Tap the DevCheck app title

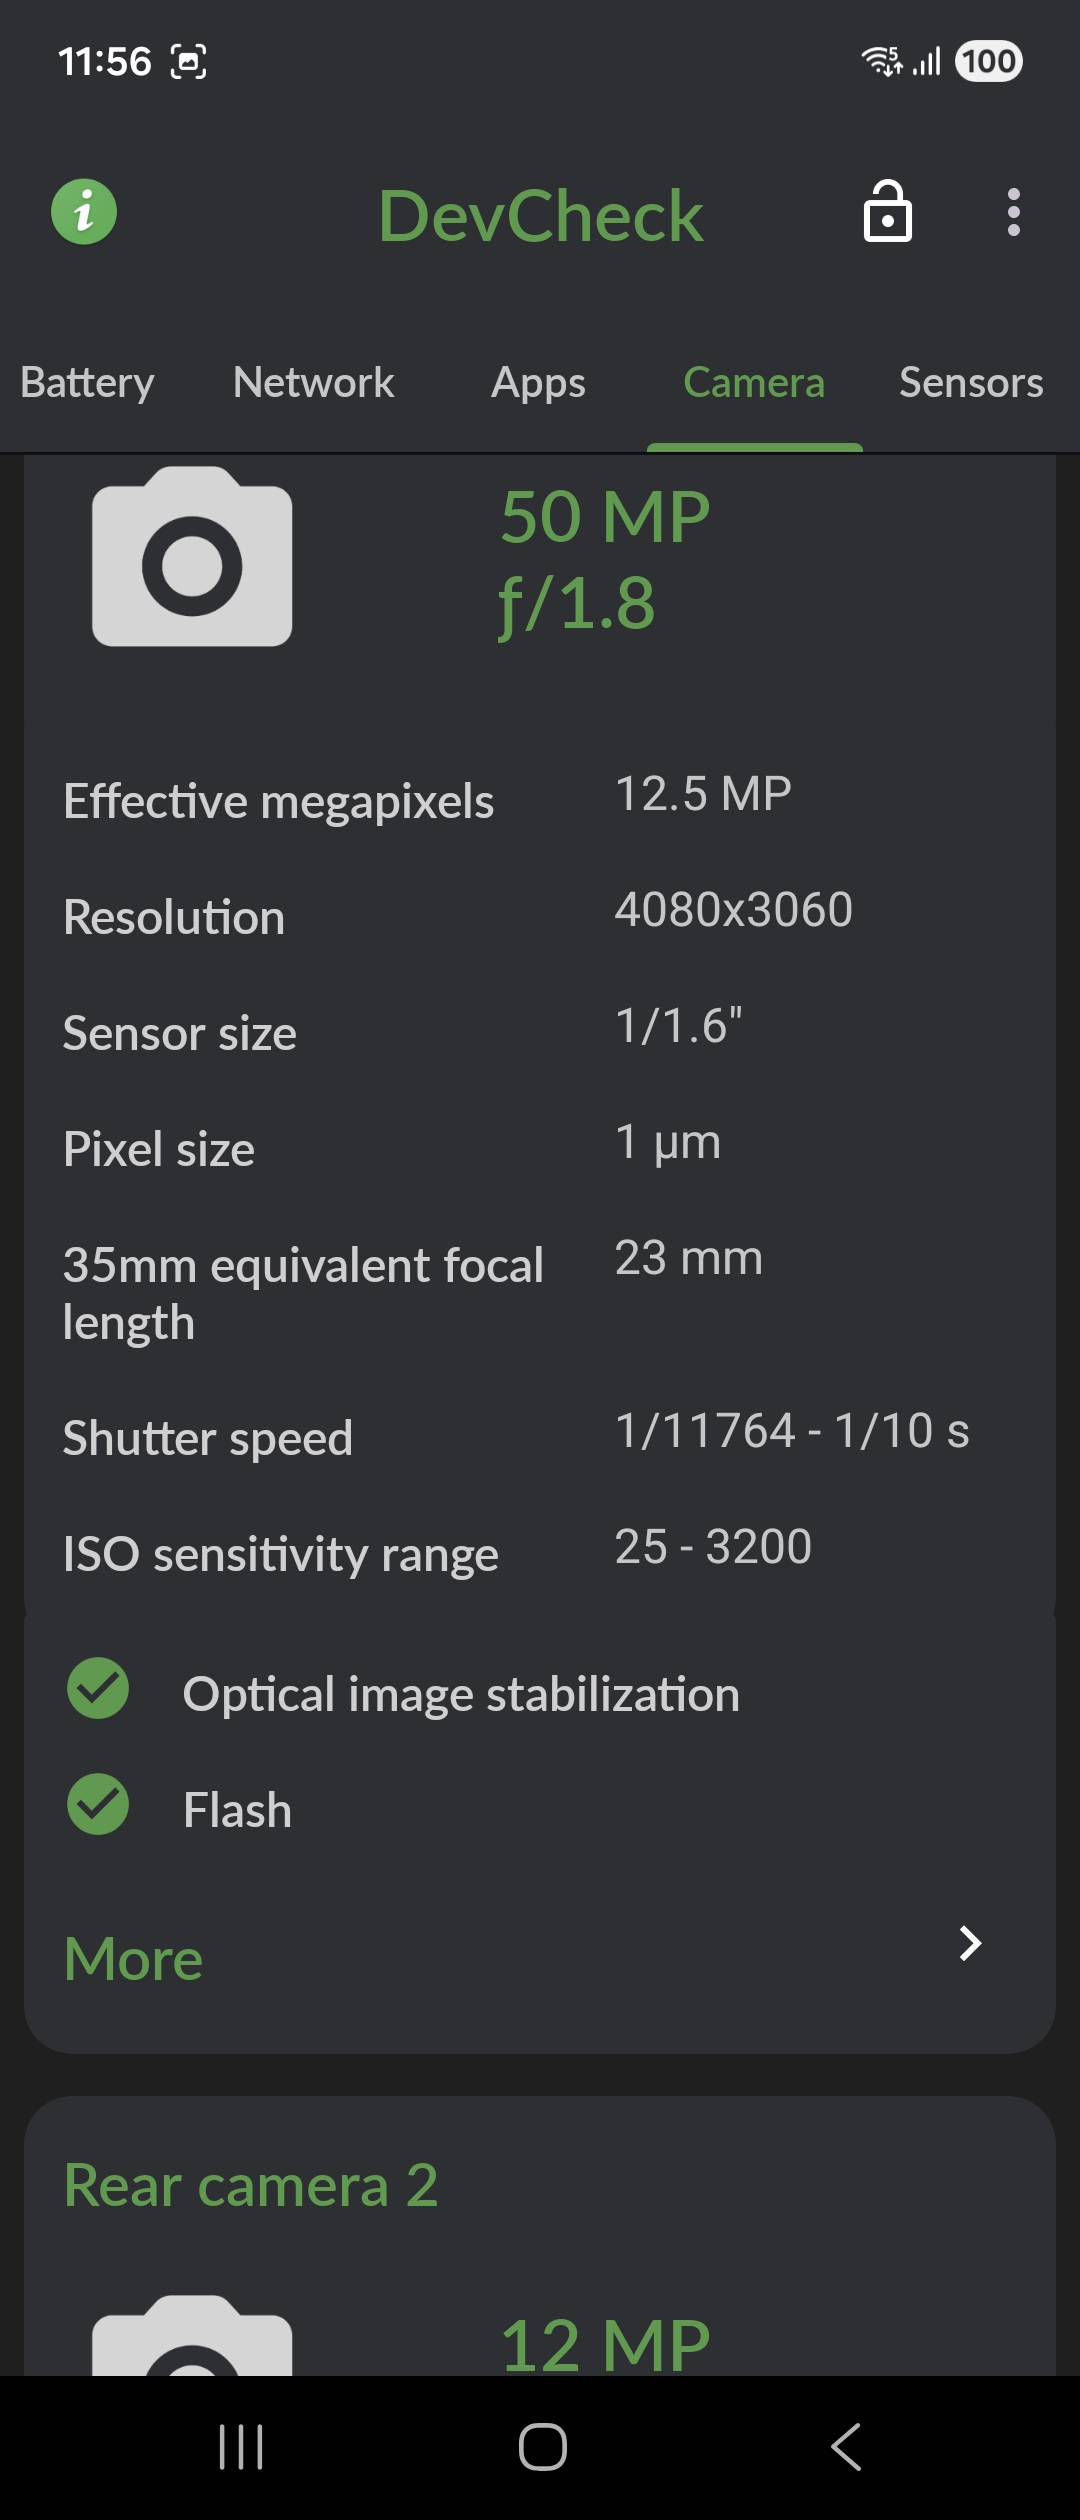(540, 215)
